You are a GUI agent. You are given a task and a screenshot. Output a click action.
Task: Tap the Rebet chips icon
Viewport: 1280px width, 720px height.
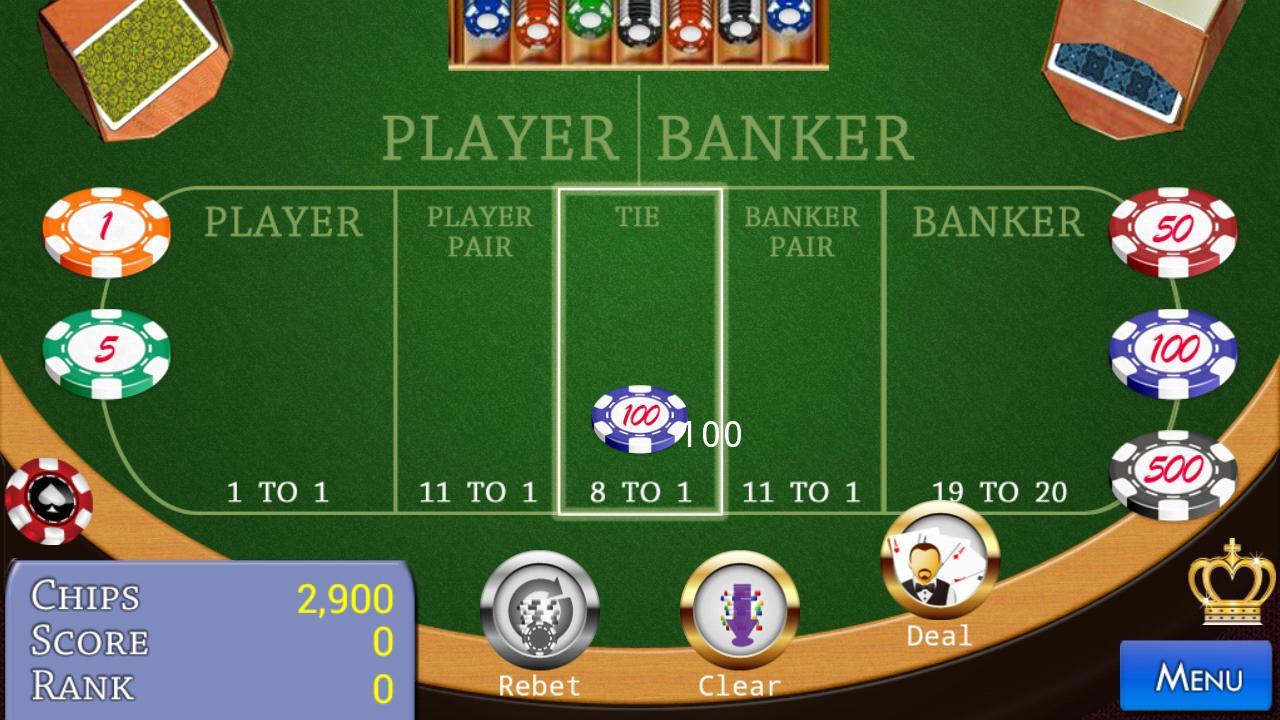tap(539, 611)
